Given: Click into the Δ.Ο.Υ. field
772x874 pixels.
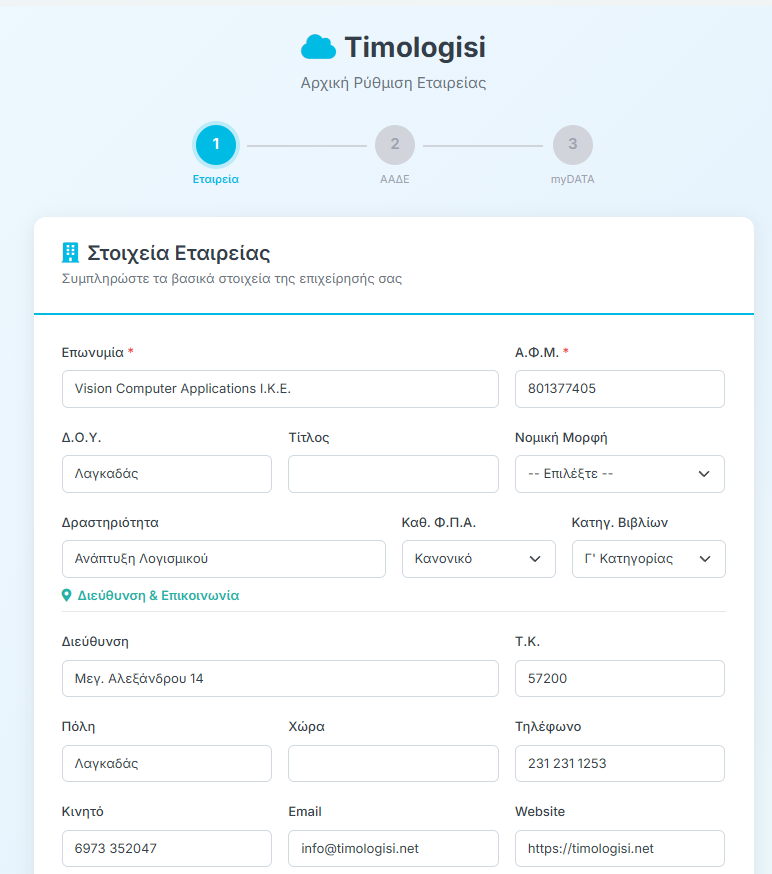Looking at the screenshot, I should tap(166, 474).
